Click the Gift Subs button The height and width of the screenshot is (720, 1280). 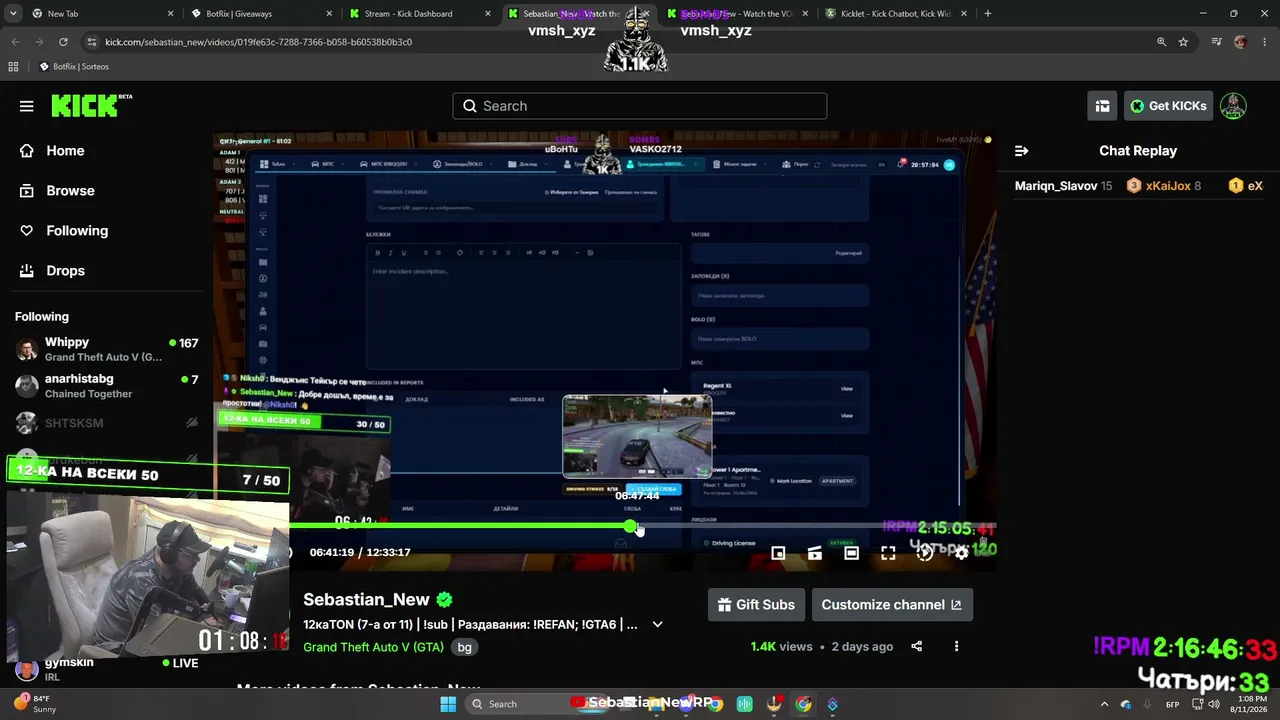coord(756,605)
